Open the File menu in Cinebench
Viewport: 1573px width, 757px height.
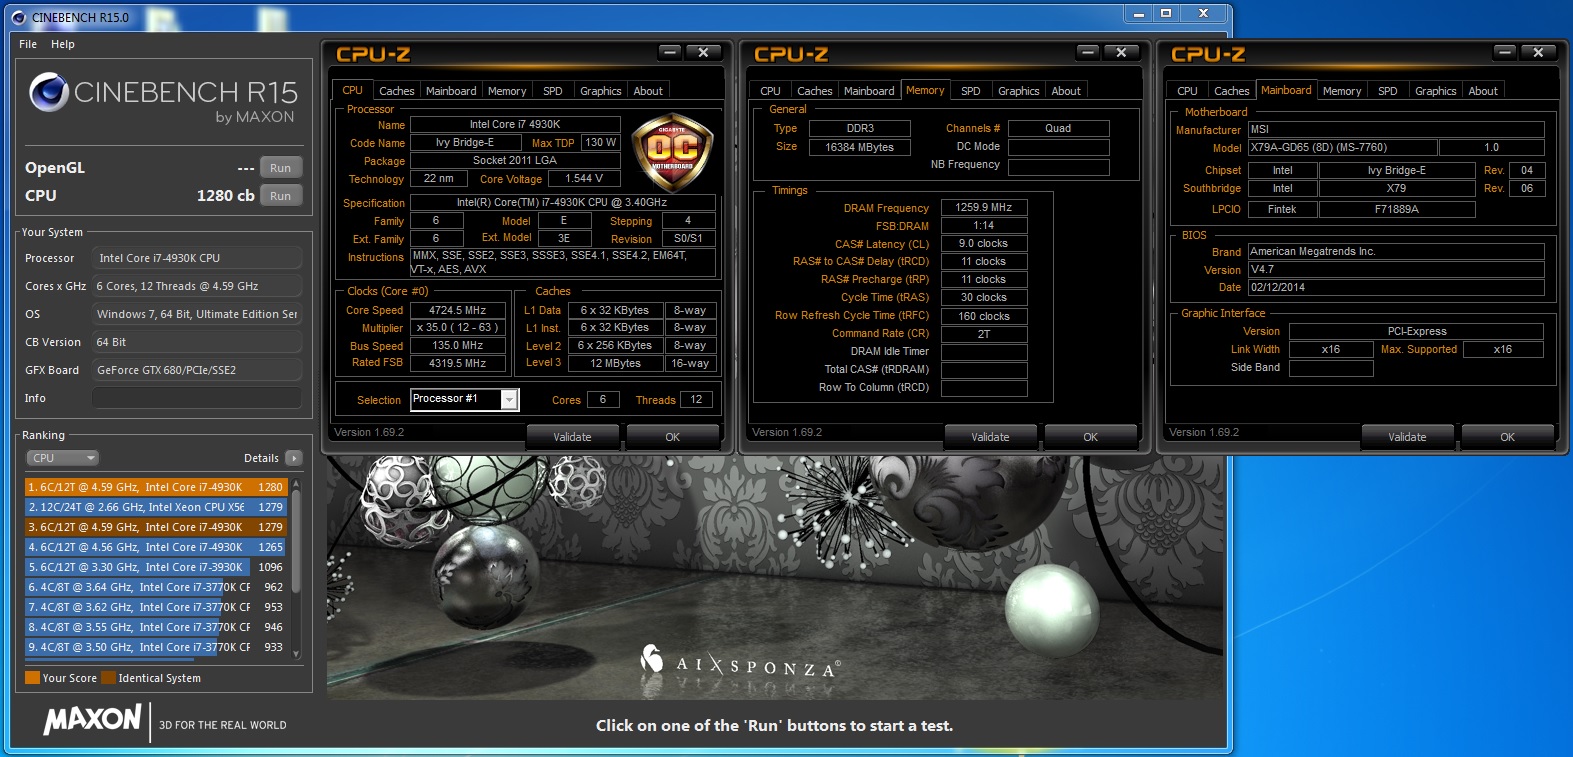coord(28,44)
